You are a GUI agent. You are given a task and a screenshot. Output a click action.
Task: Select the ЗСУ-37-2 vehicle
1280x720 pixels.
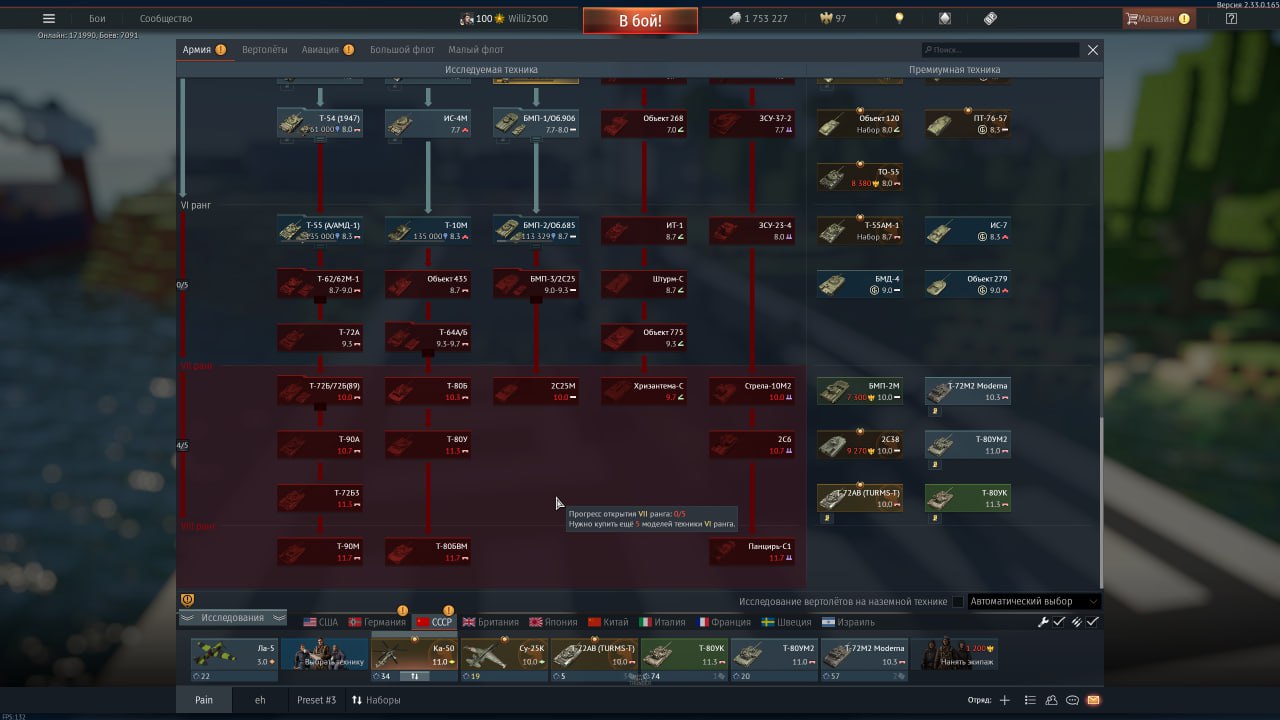pos(752,123)
